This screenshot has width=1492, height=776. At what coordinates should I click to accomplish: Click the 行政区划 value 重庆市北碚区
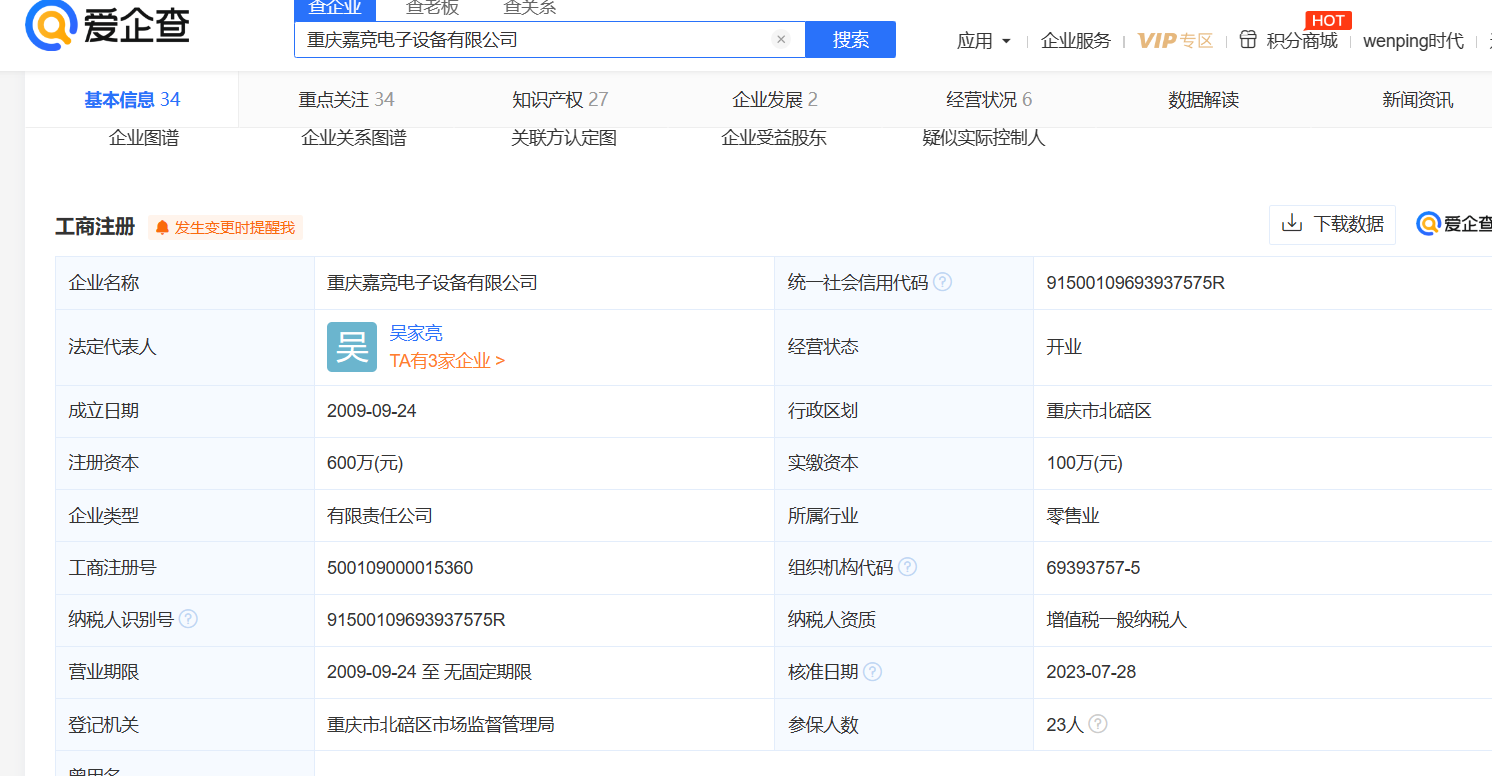coord(1099,411)
